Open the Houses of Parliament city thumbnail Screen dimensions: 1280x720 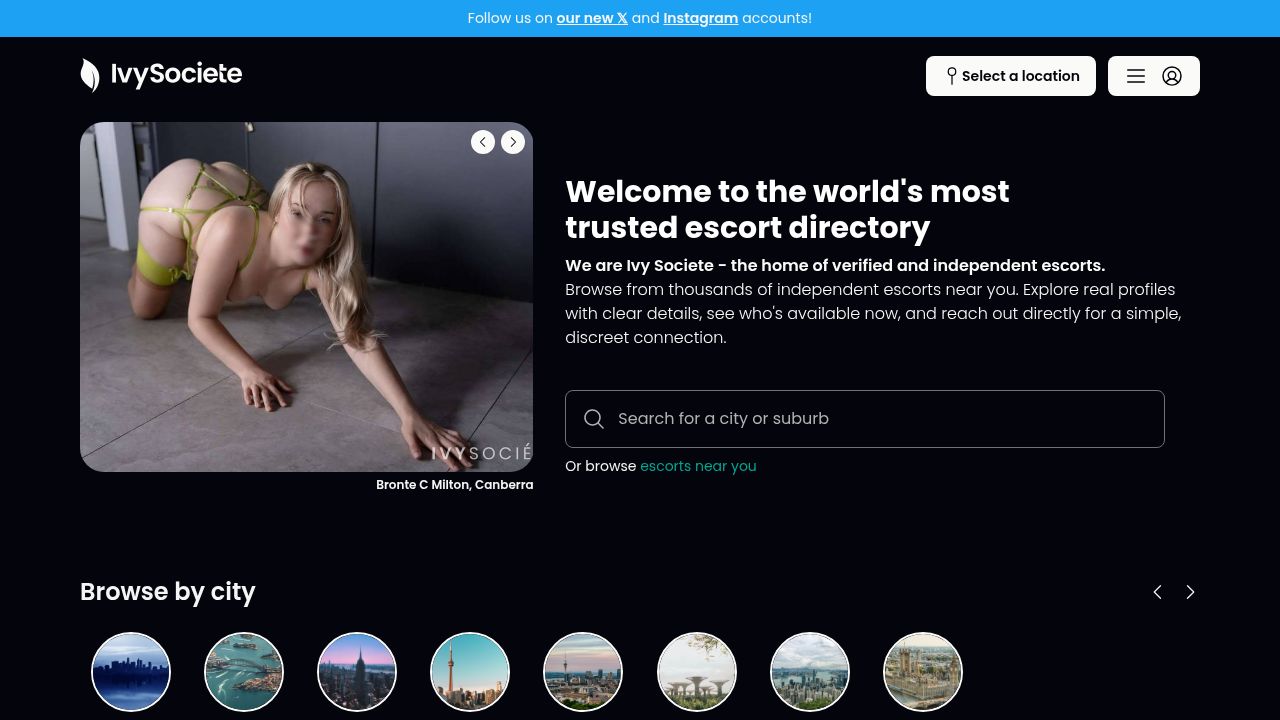[x=923, y=672]
